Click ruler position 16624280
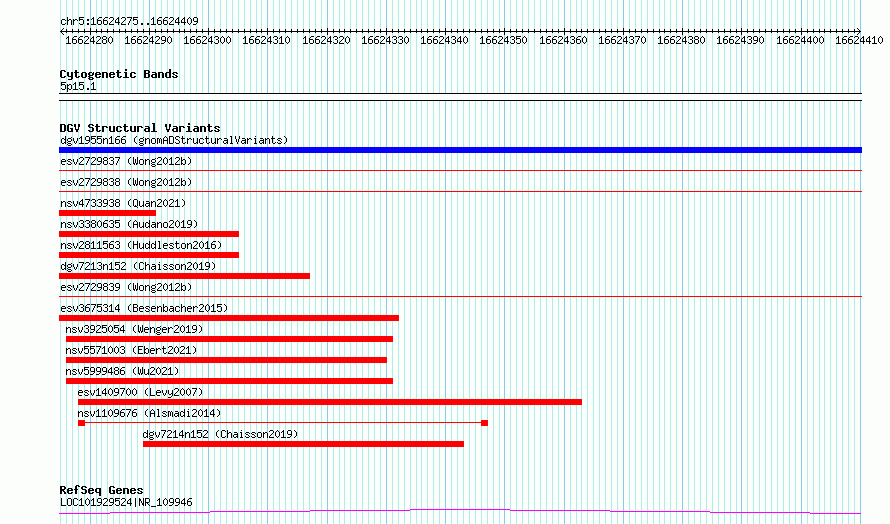The image size is (890, 524). (x=89, y=40)
